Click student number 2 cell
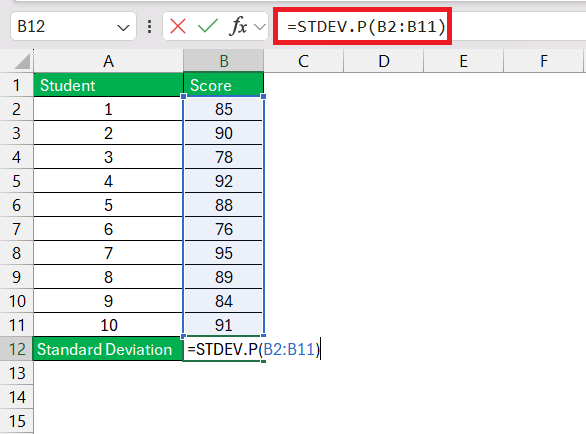The height and width of the screenshot is (434, 586). (108, 133)
